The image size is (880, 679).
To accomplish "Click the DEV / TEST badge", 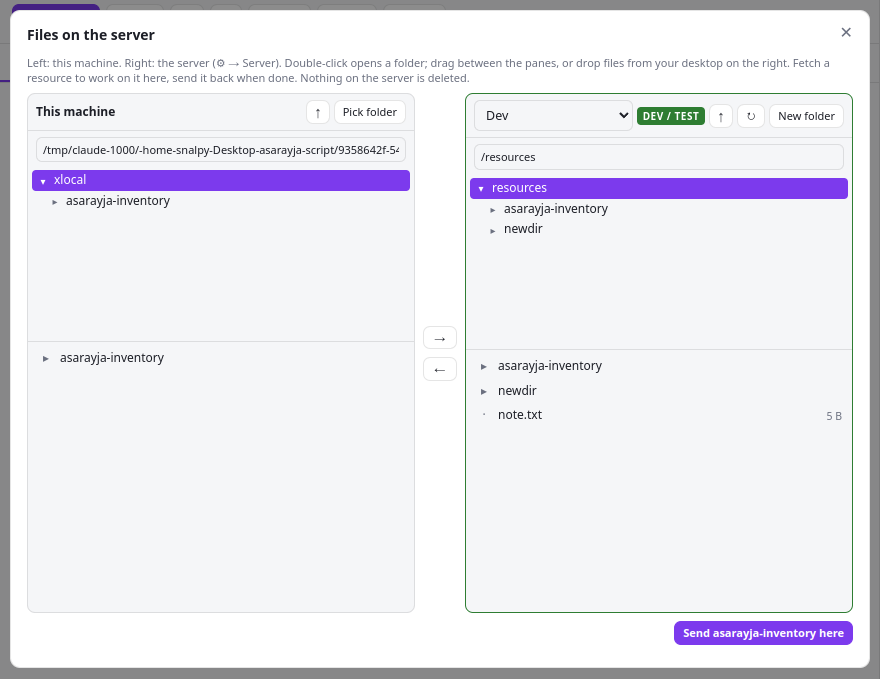I will pos(671,116).
